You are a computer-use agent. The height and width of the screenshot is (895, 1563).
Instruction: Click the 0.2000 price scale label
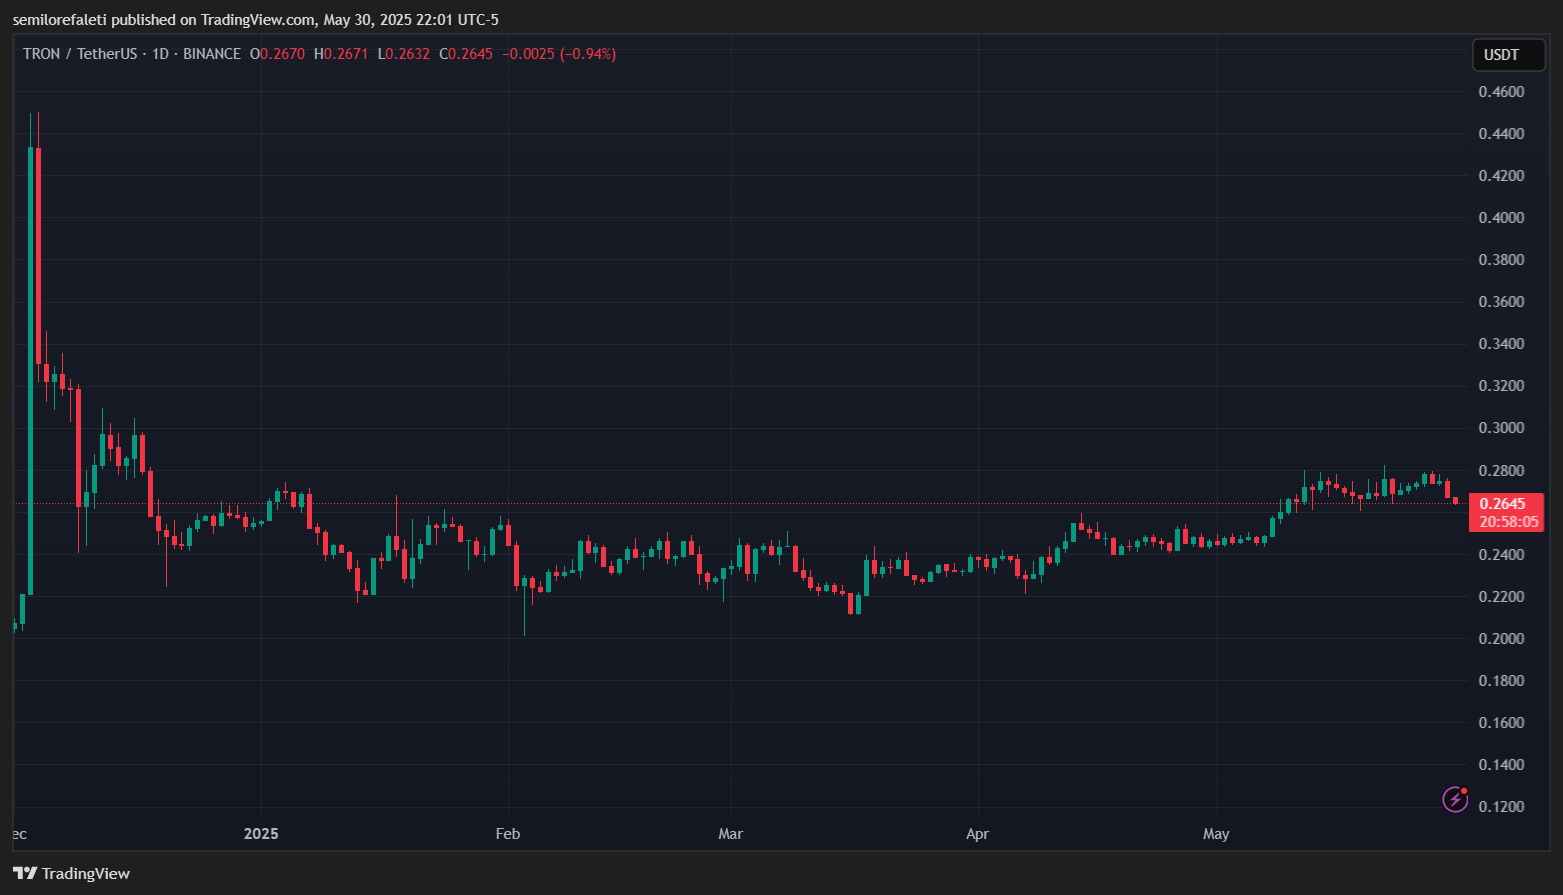click(1501, 639)
